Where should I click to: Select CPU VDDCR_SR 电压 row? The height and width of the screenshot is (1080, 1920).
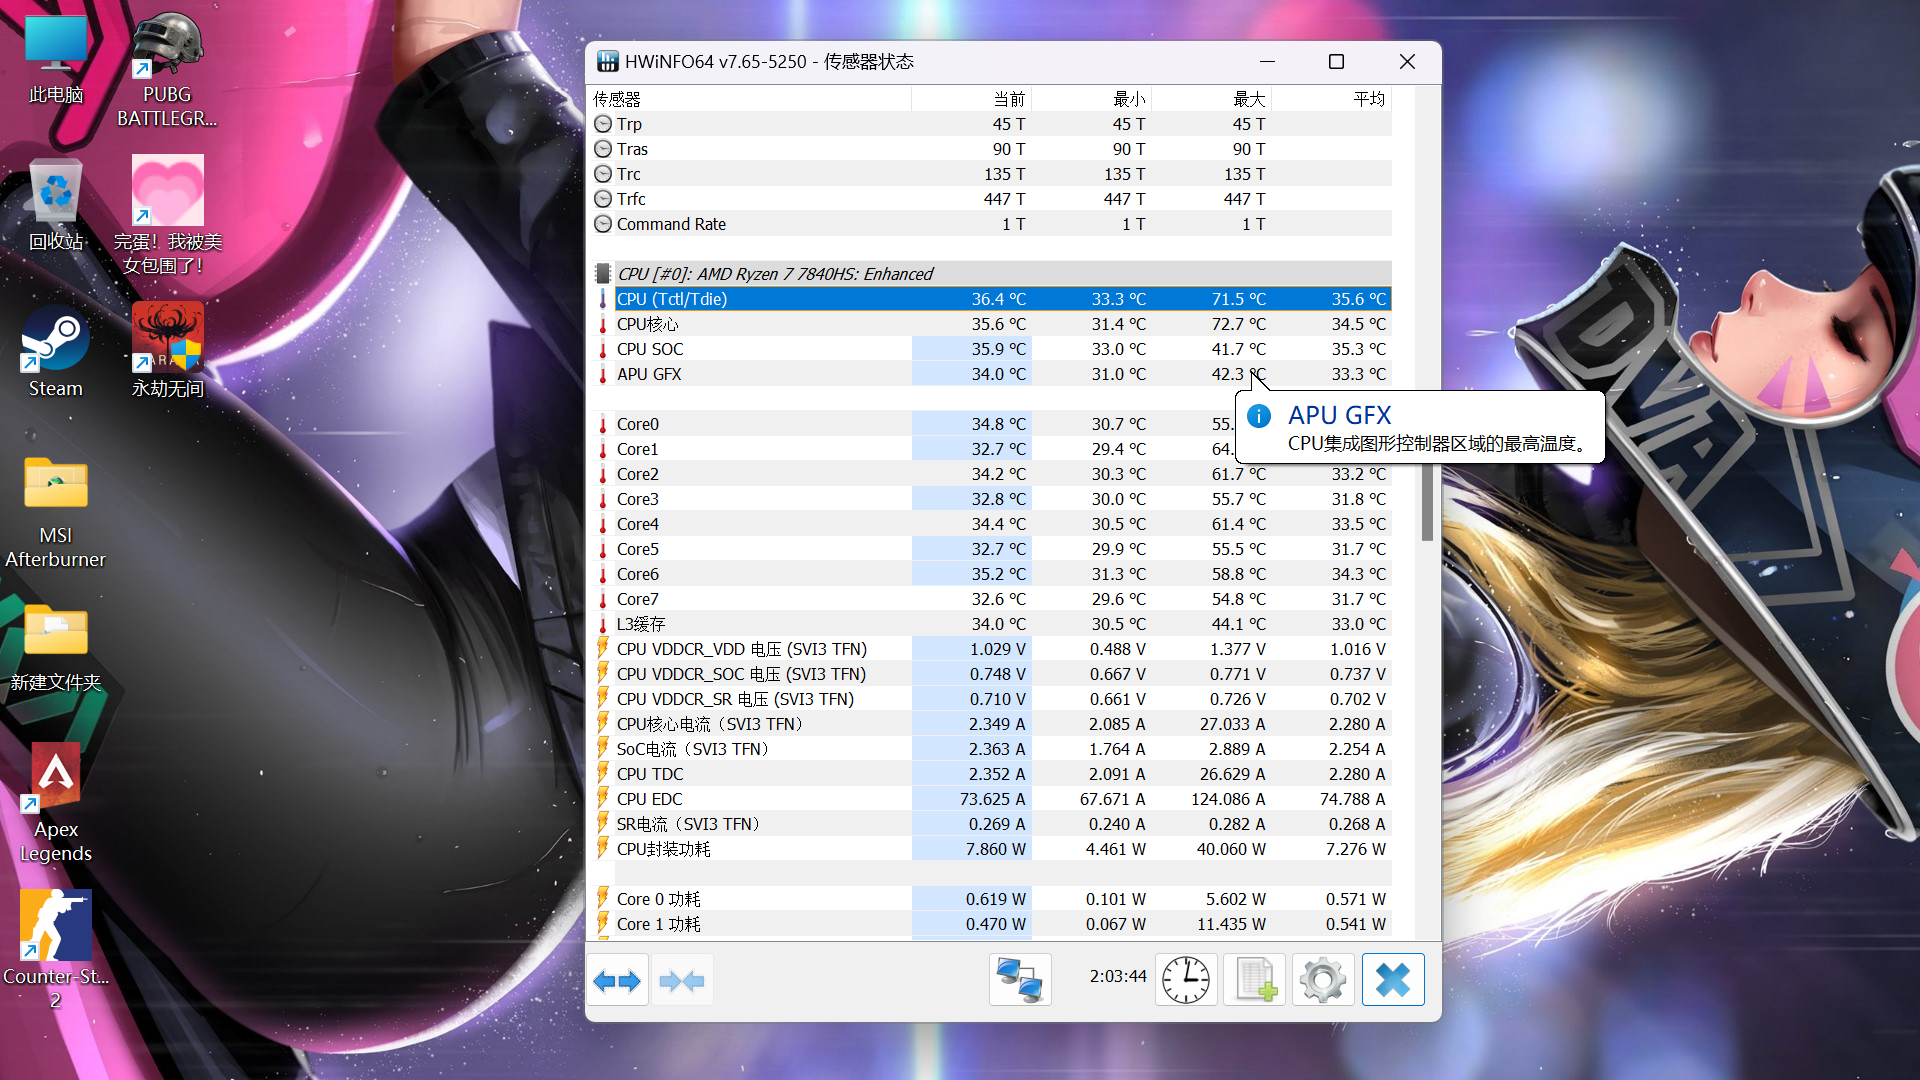coord(991,699)
